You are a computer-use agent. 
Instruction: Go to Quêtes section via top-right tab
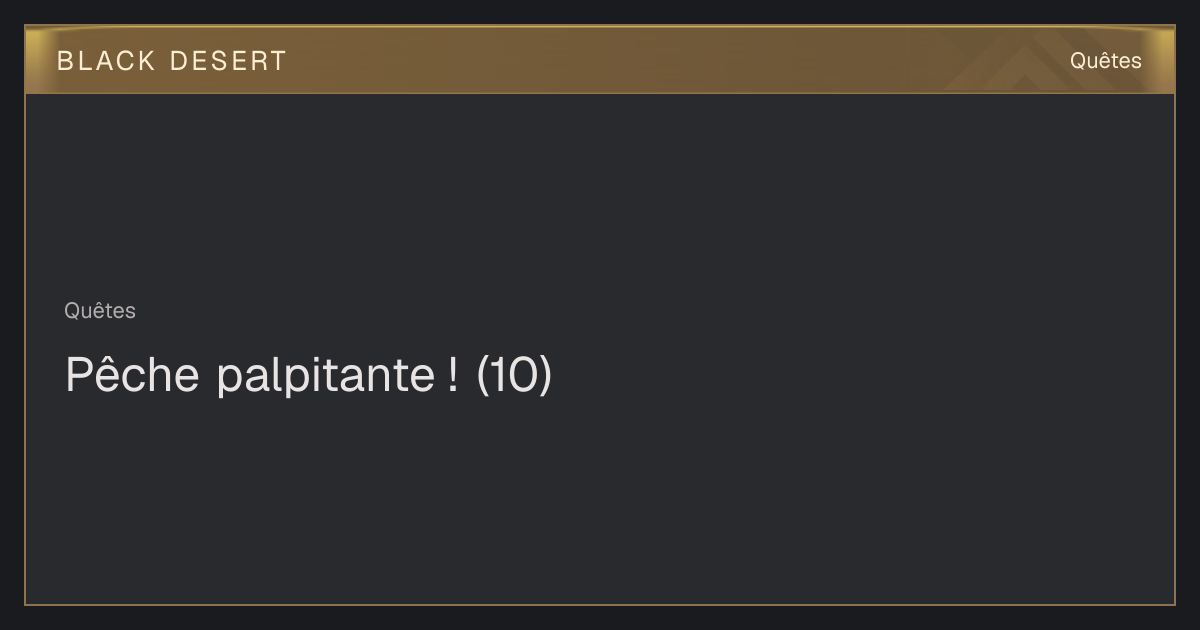[1105, 60]
